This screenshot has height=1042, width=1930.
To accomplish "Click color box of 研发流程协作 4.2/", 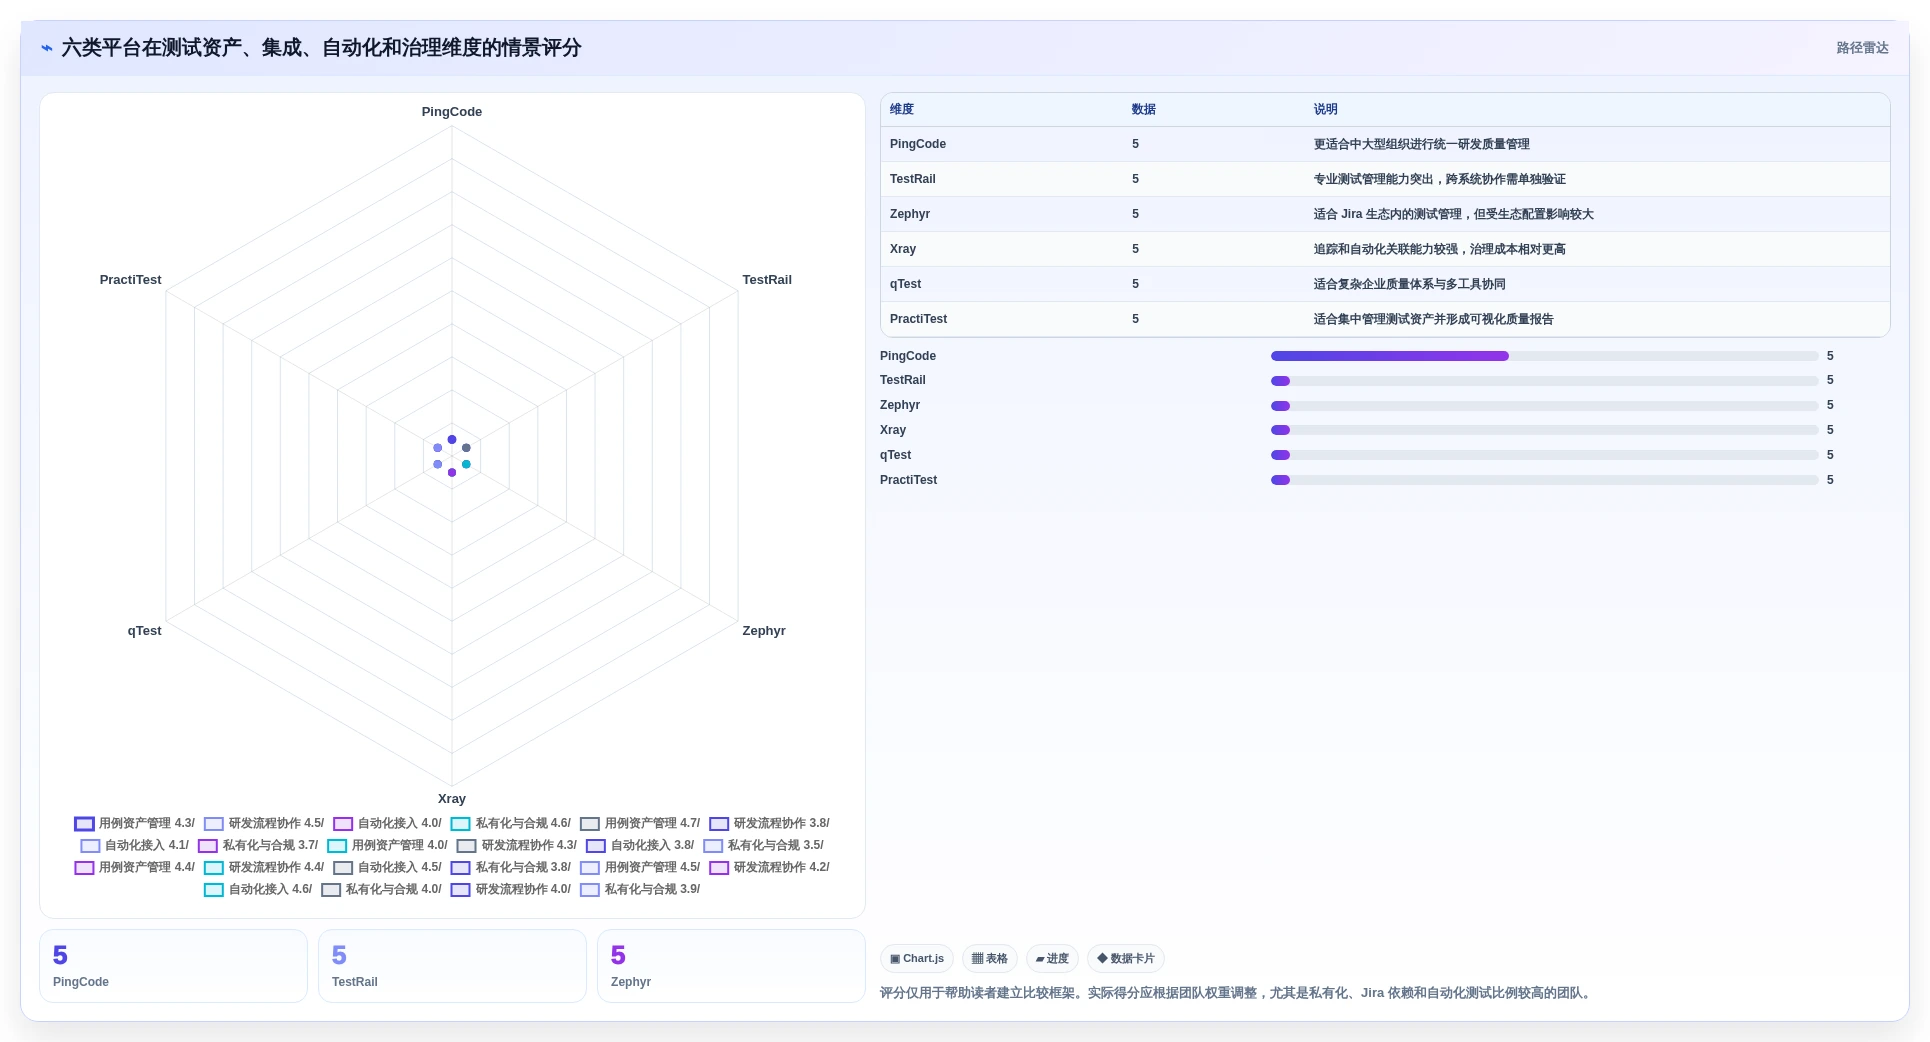I will point(719,868).
